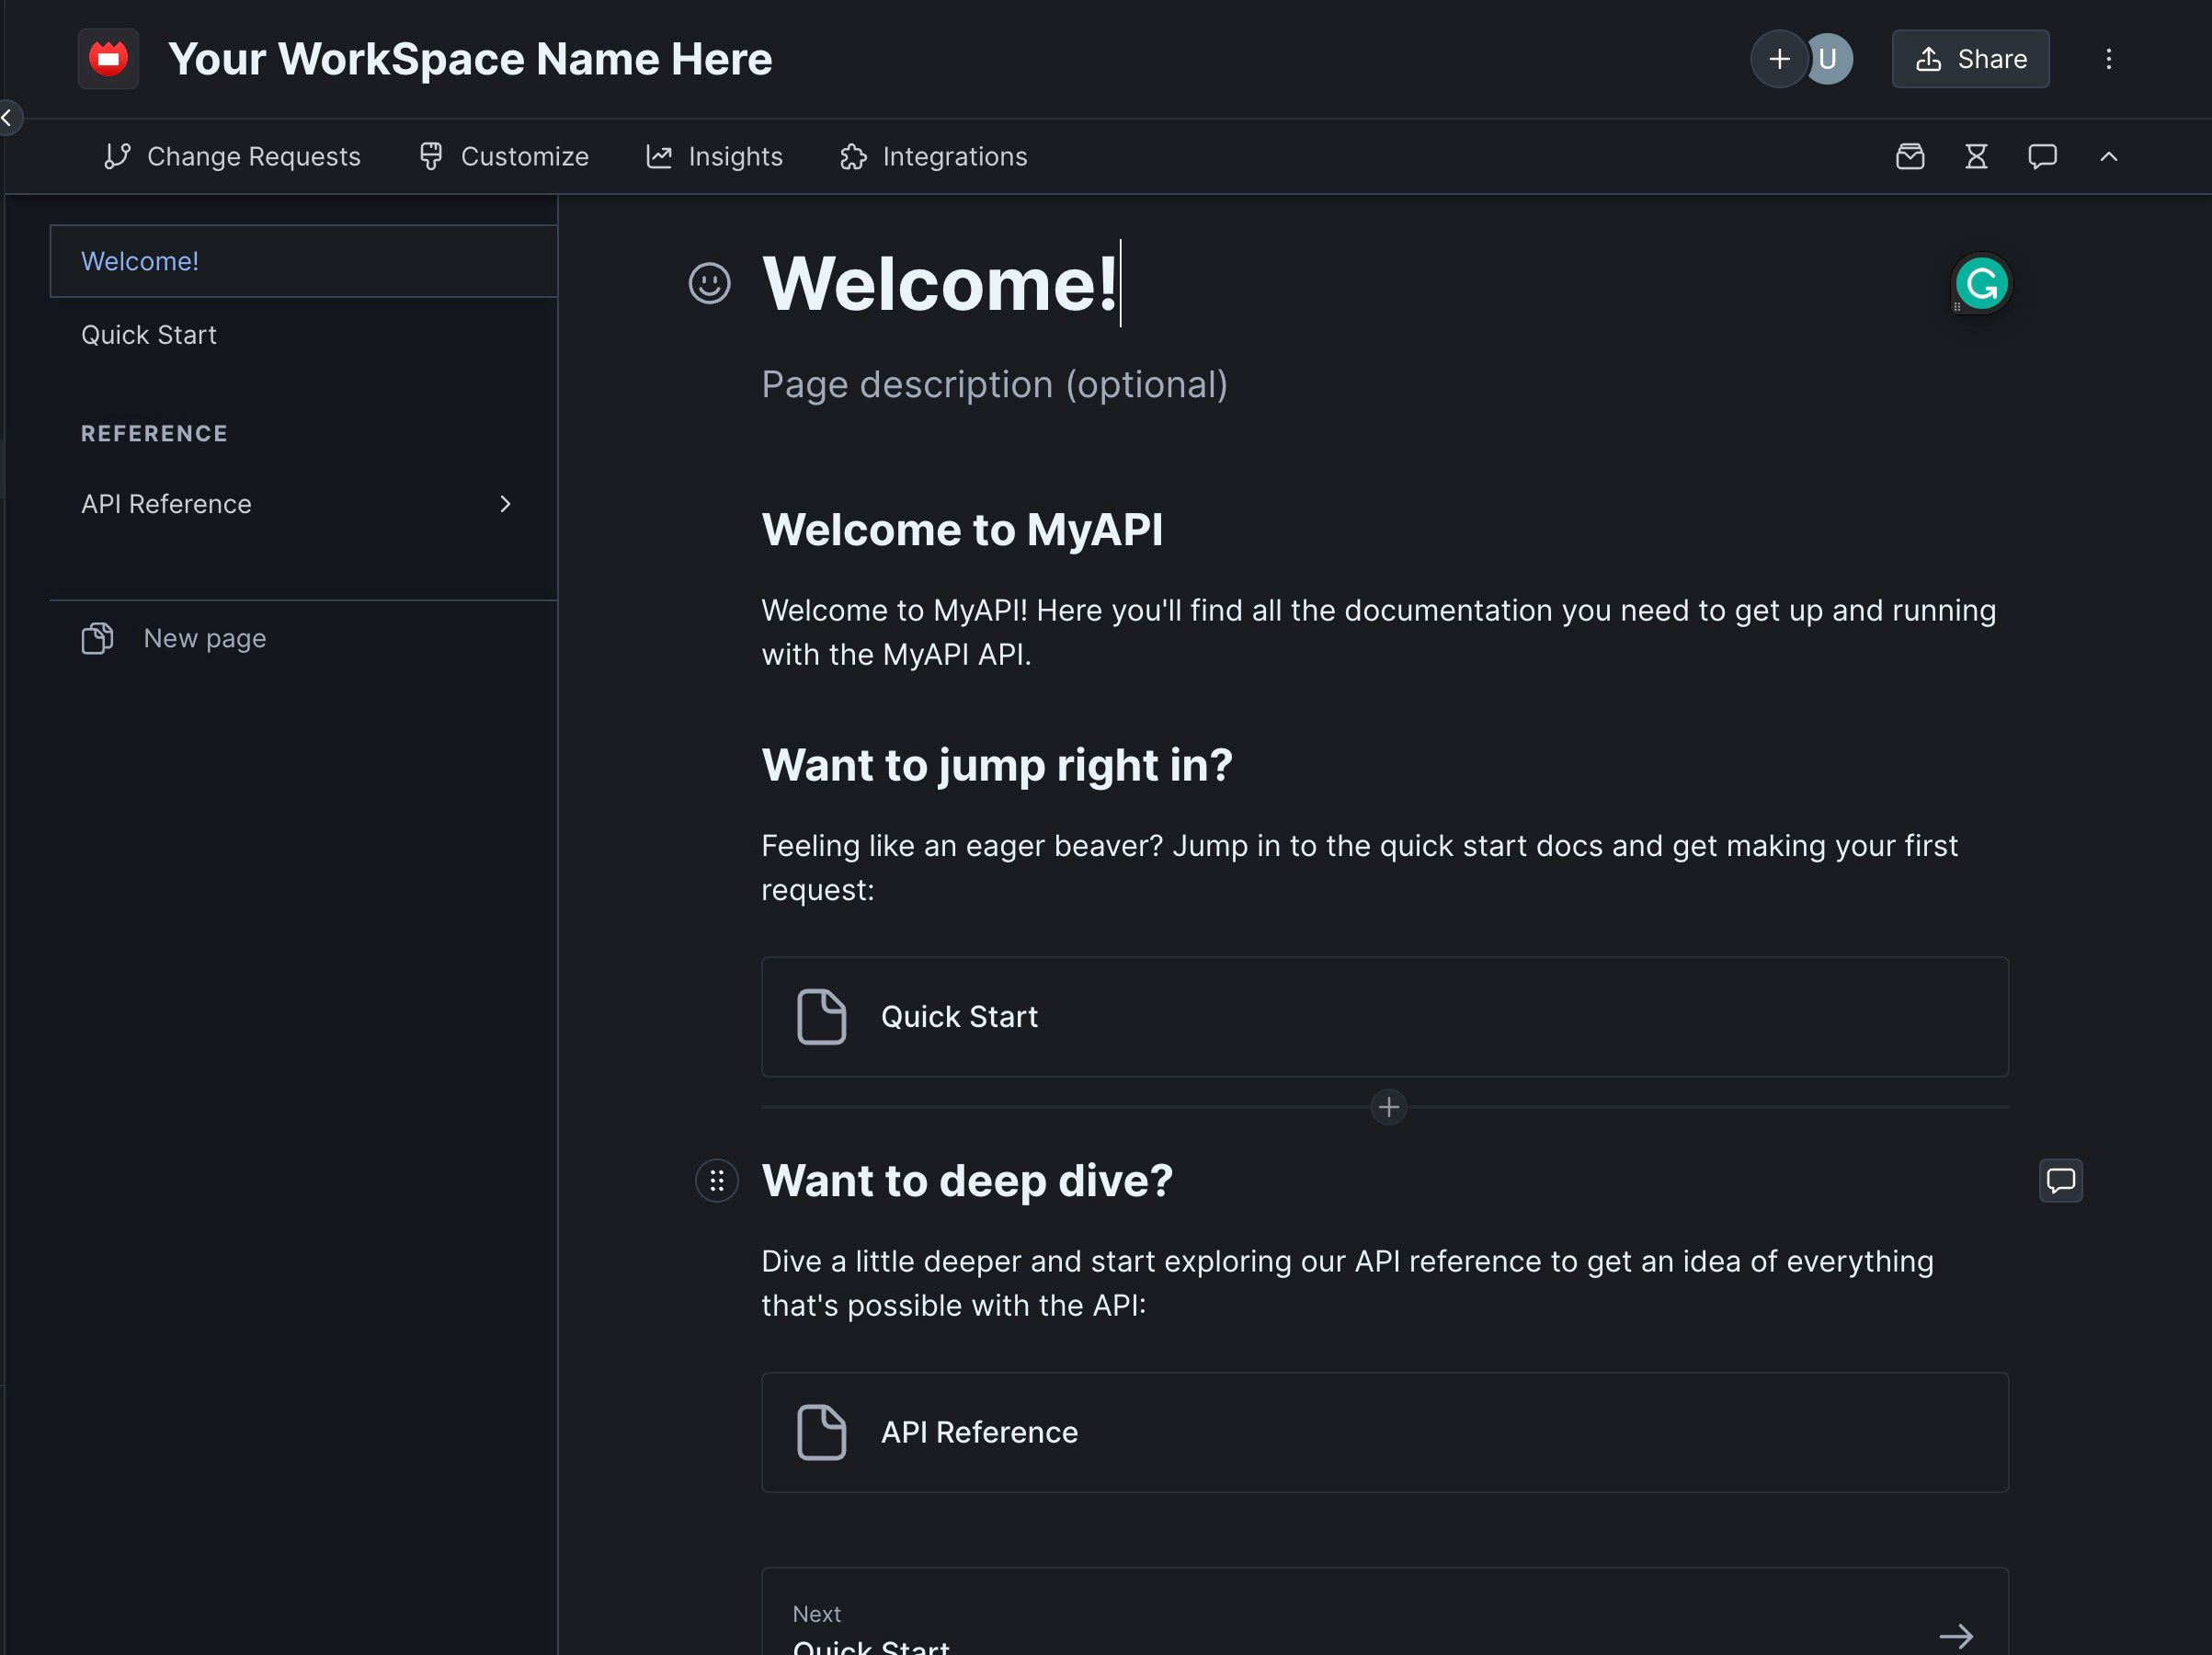Open the three-dot more options menu
The height and width of the screenshot is (1655, 2212).
click(2108, 59)
